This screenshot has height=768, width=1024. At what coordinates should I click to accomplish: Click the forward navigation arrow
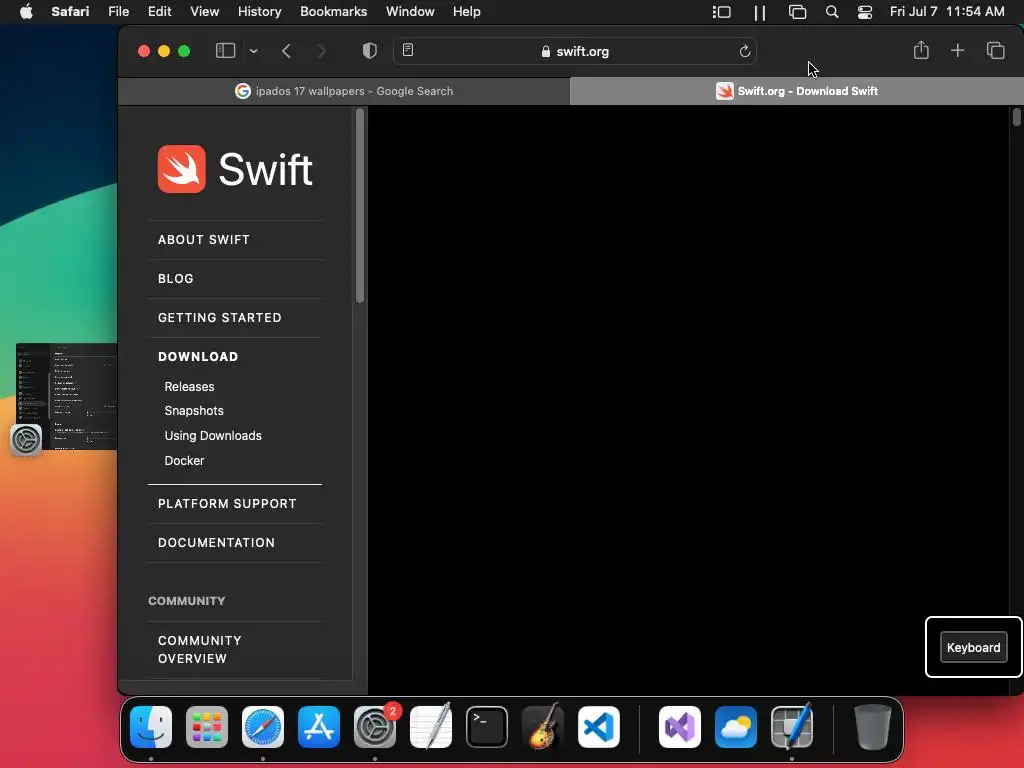click(x=321, y=51)
